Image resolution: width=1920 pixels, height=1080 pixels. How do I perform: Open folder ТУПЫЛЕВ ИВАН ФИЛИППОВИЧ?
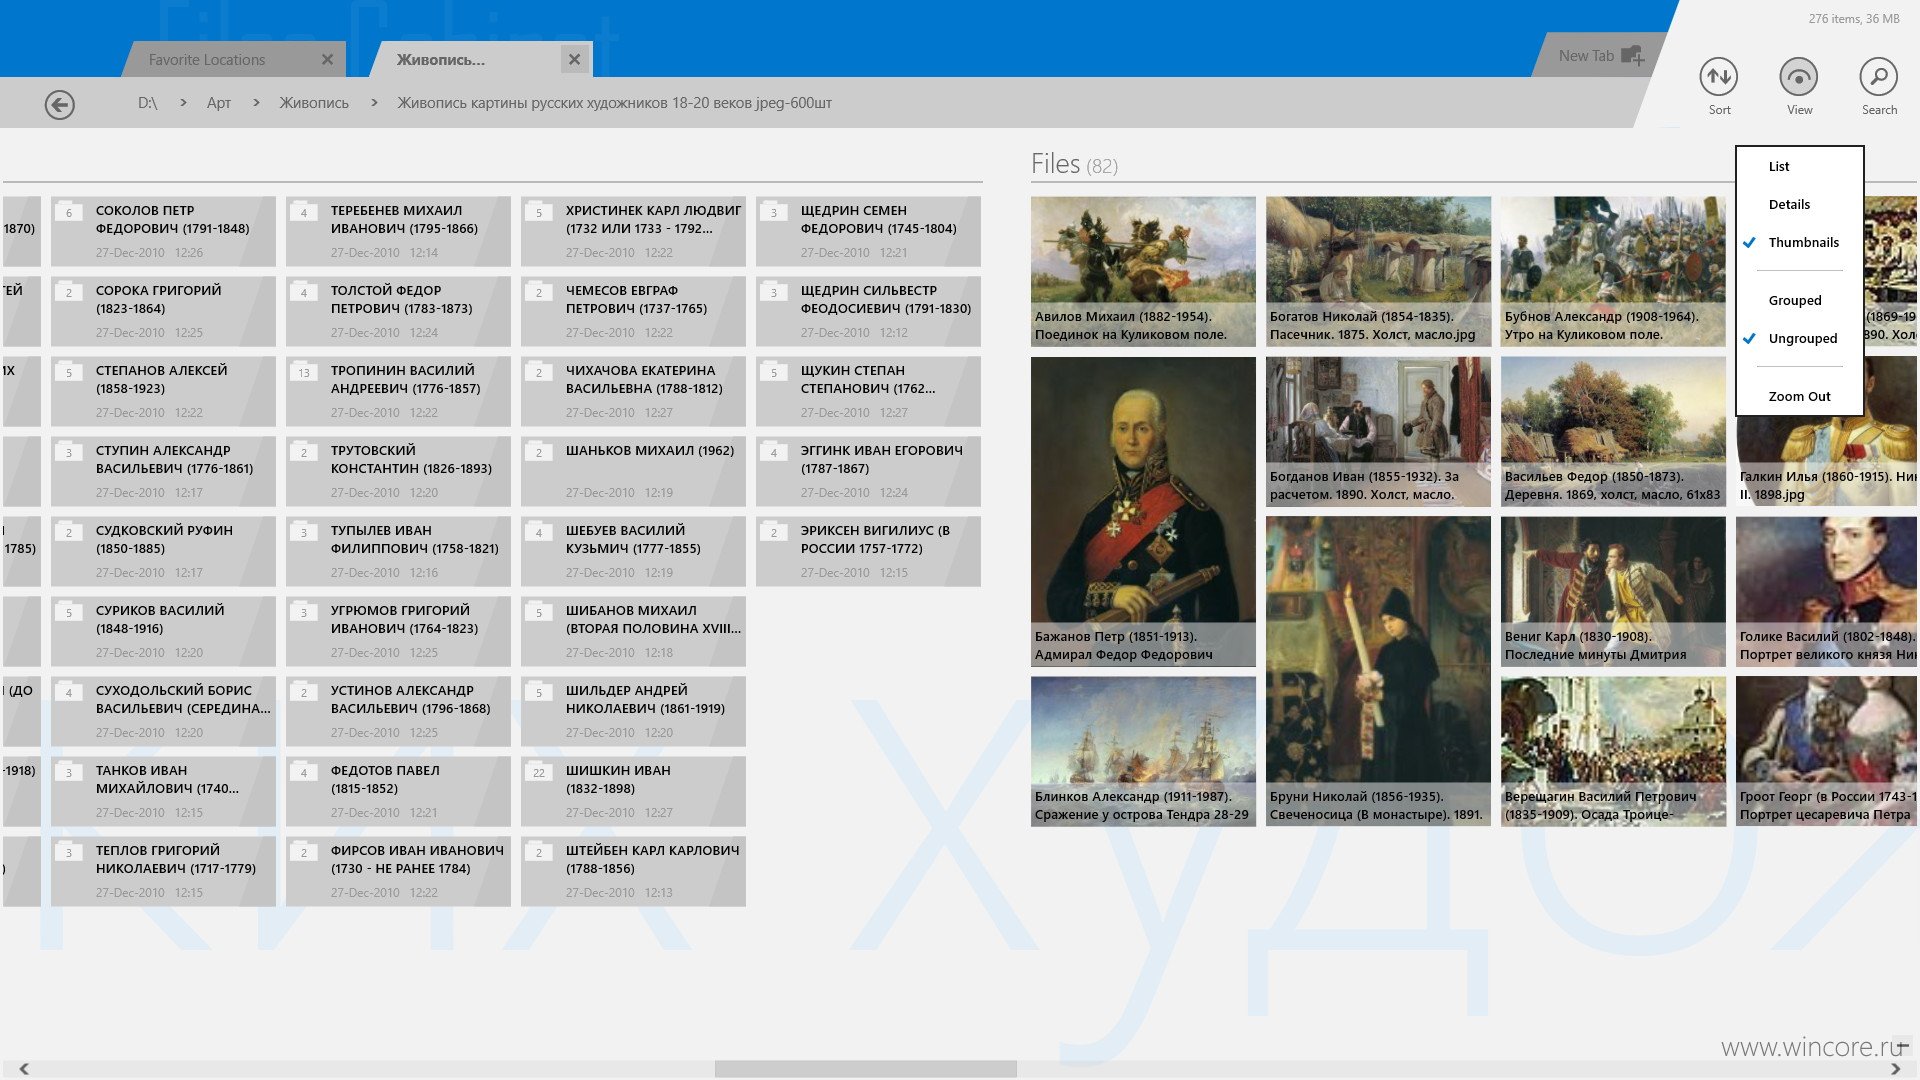click(398, 551)
